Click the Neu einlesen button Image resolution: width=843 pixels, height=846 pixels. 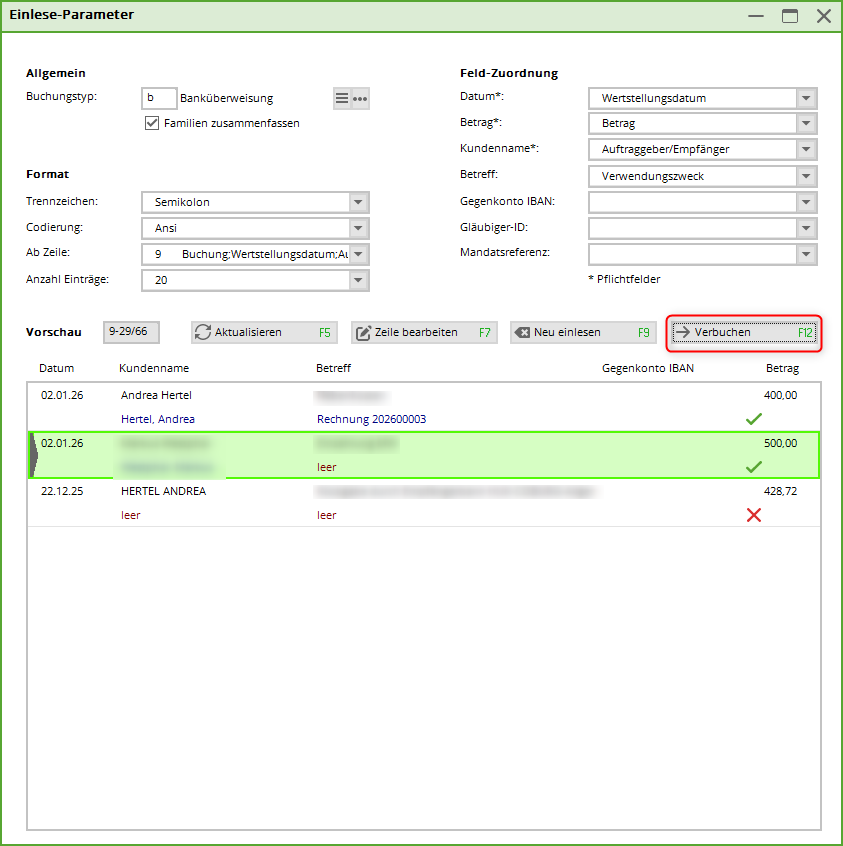point(583,332)
